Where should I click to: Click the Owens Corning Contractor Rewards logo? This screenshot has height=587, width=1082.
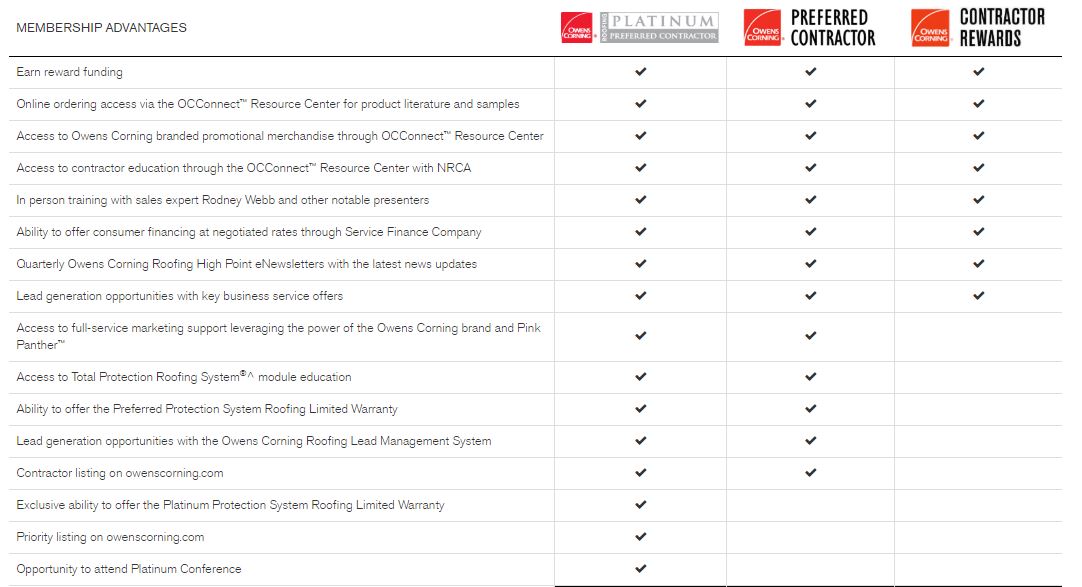point(978,28)
